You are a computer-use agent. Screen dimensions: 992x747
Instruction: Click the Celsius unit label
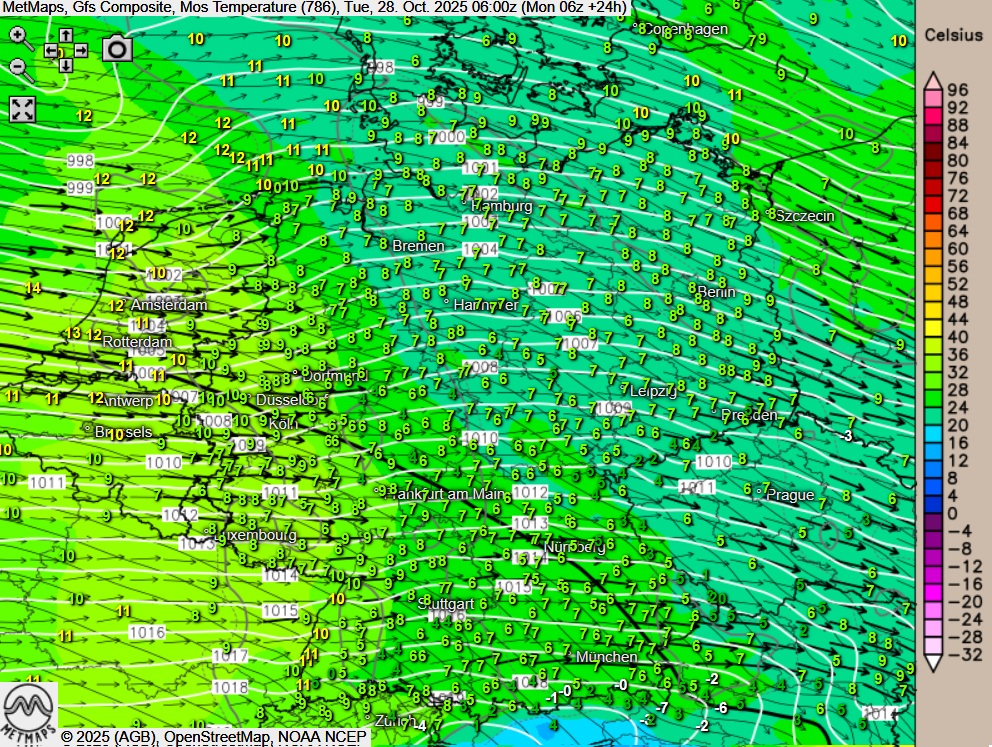pyautogui.click(x=953, y=34)
